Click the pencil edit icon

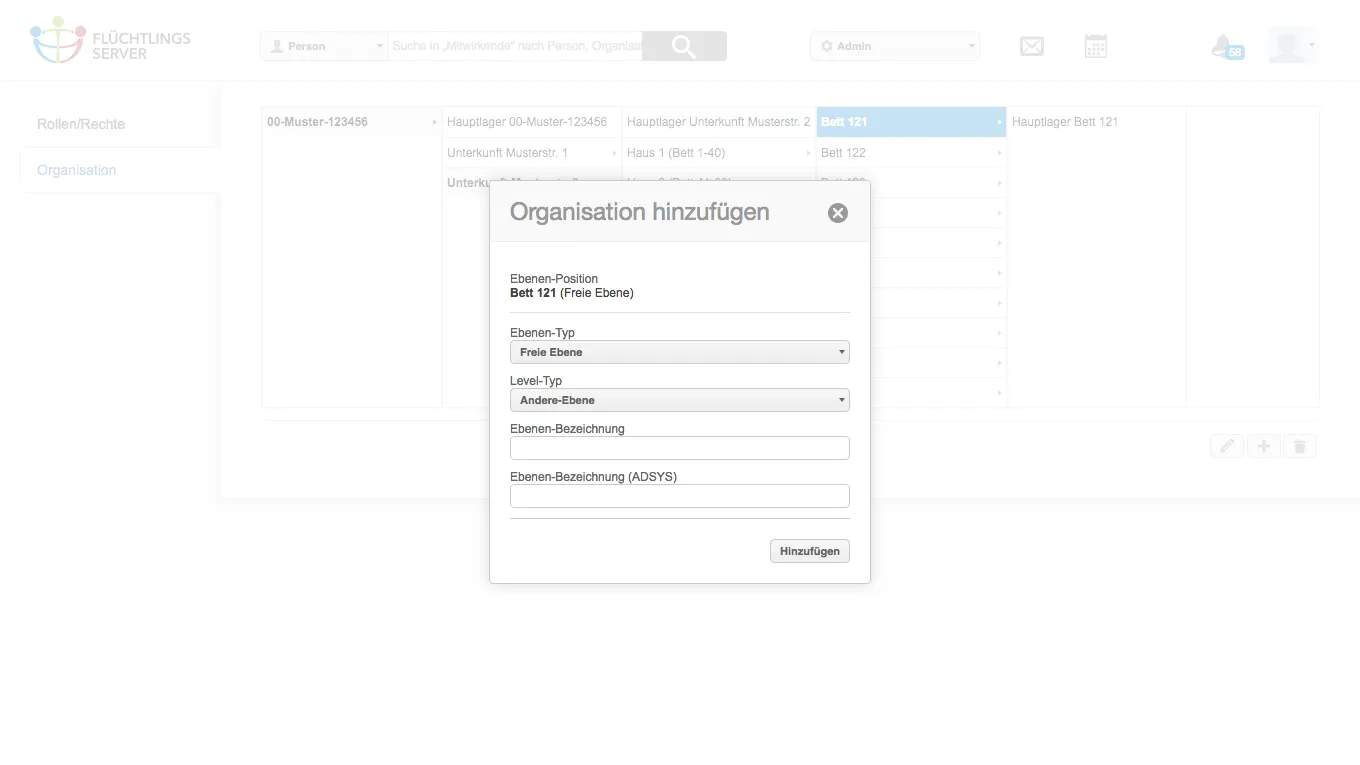1227,446
